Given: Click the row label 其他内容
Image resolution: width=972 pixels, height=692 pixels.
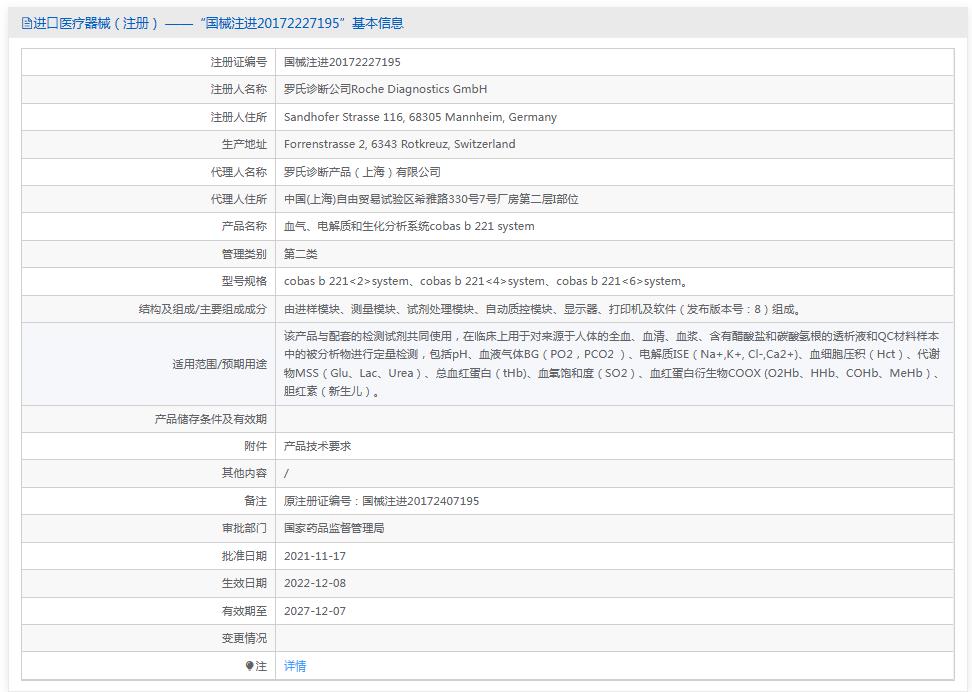Looking at the screenshot, I should click(x=244, y=473).
